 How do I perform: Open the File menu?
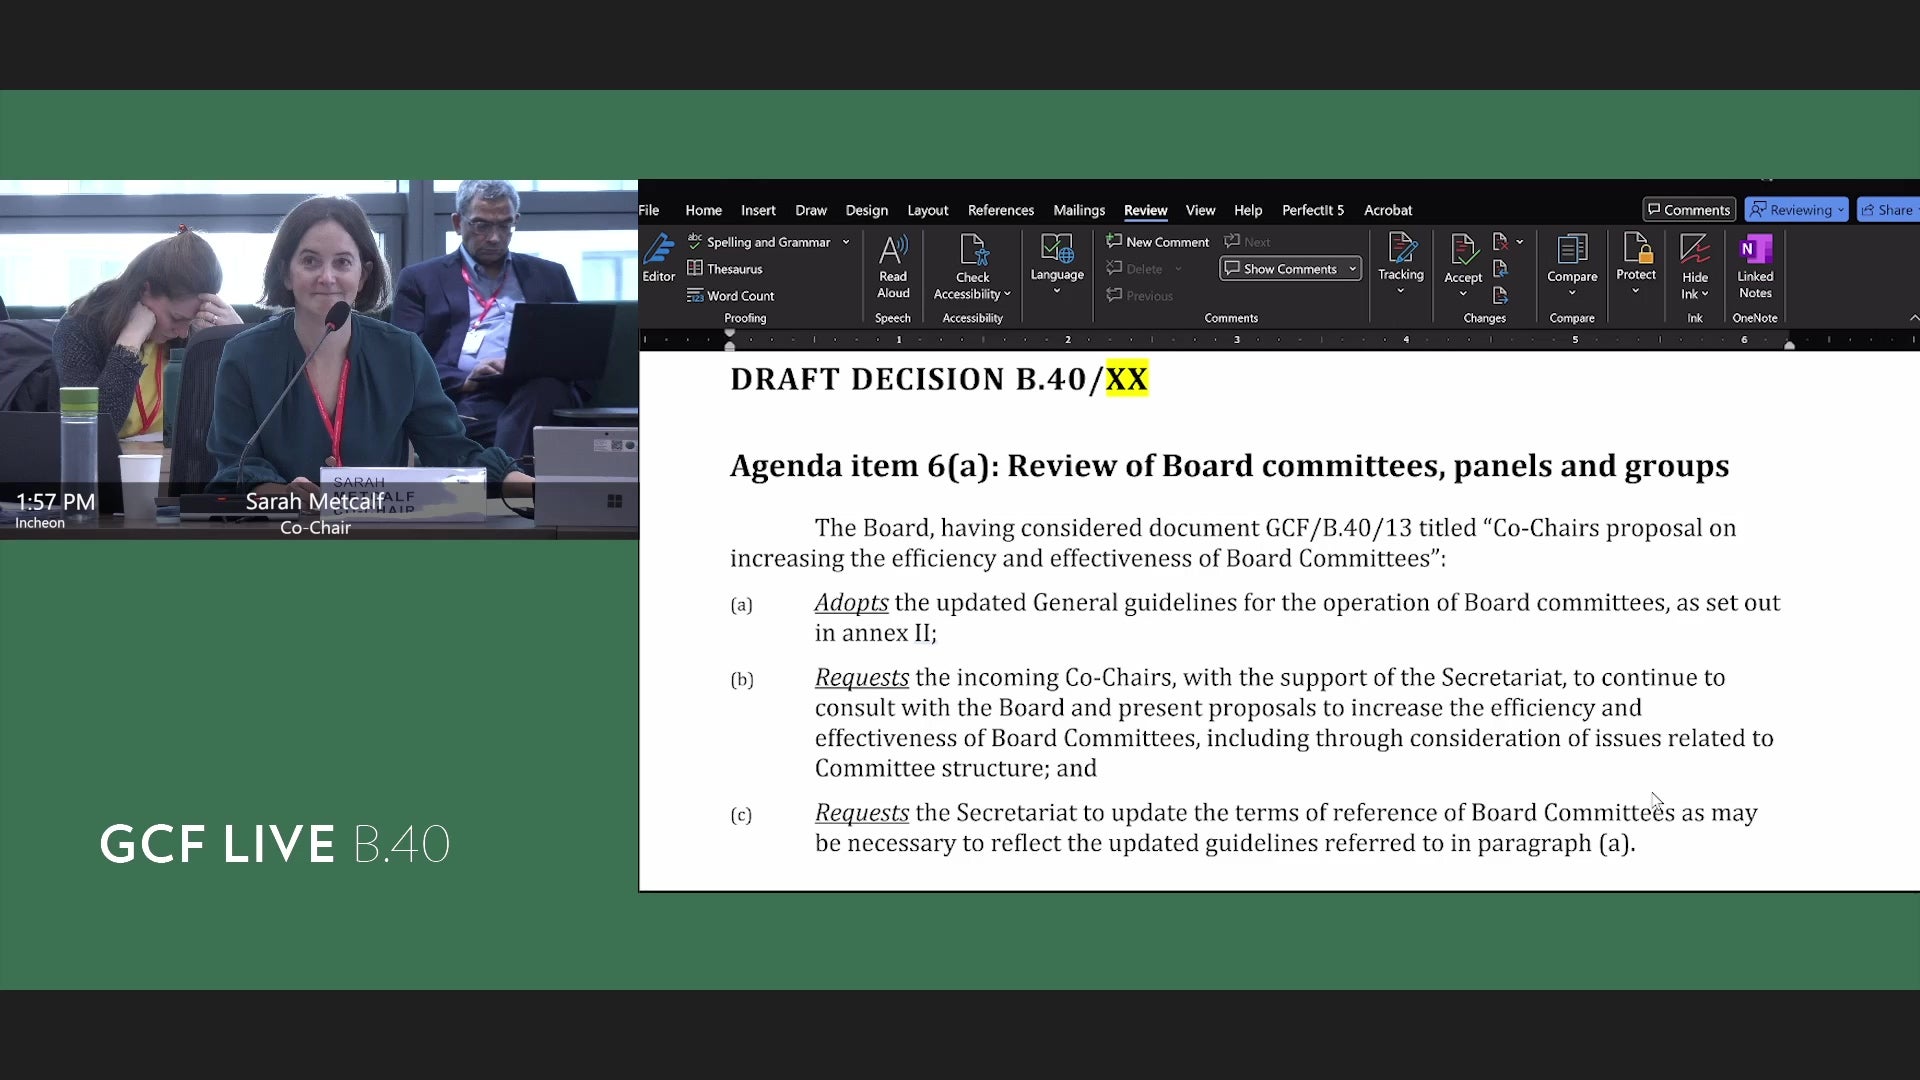click(x=649, y=210)
